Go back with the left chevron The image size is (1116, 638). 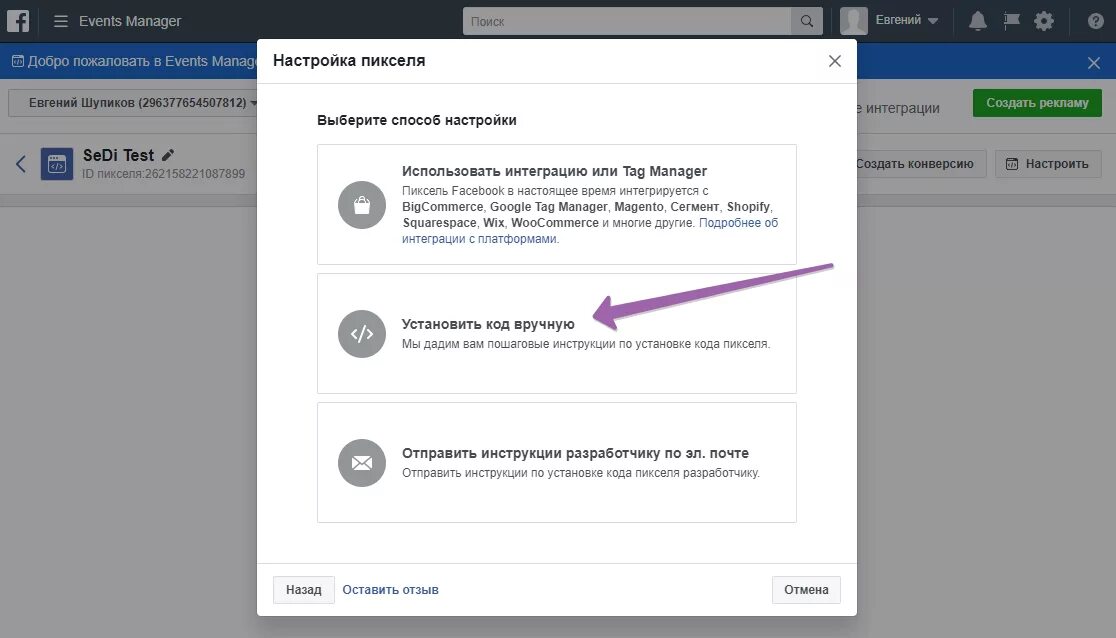coord(21,164)
